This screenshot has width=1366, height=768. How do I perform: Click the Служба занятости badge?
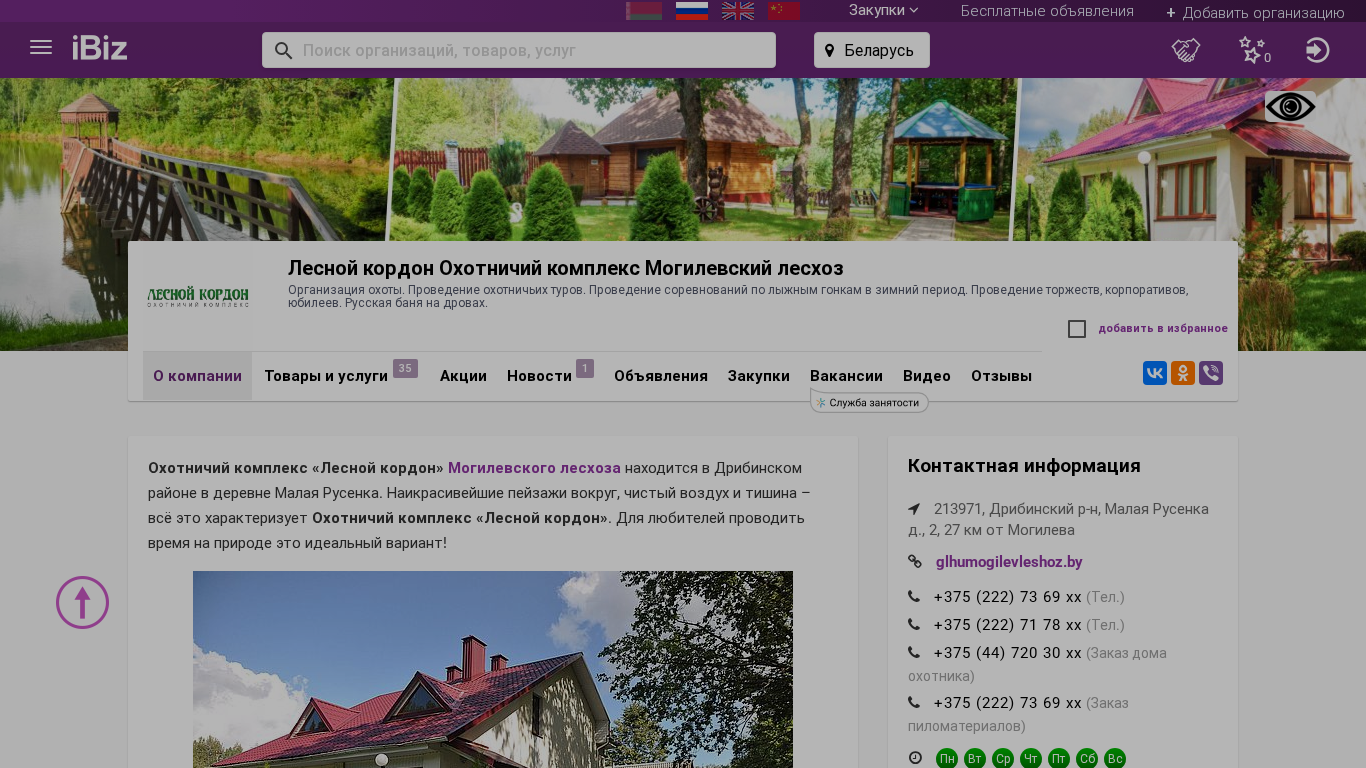click(x=870, y=402)
